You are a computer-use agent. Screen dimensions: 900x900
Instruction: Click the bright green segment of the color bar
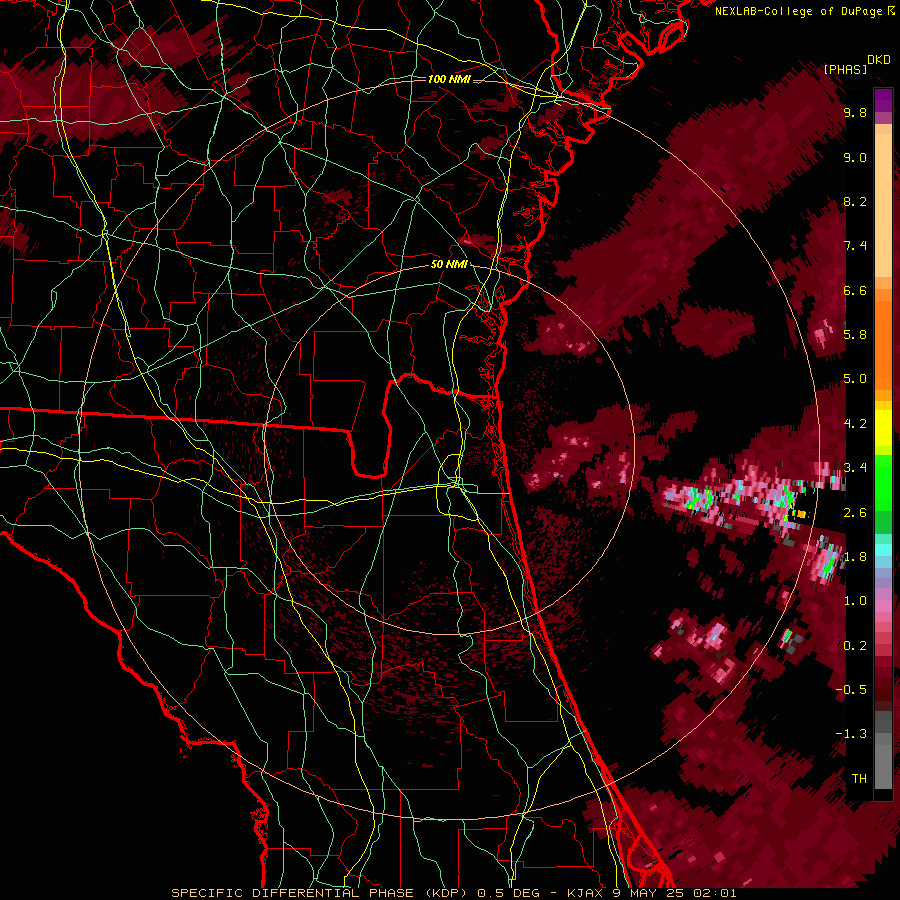[x=883, y=483]
